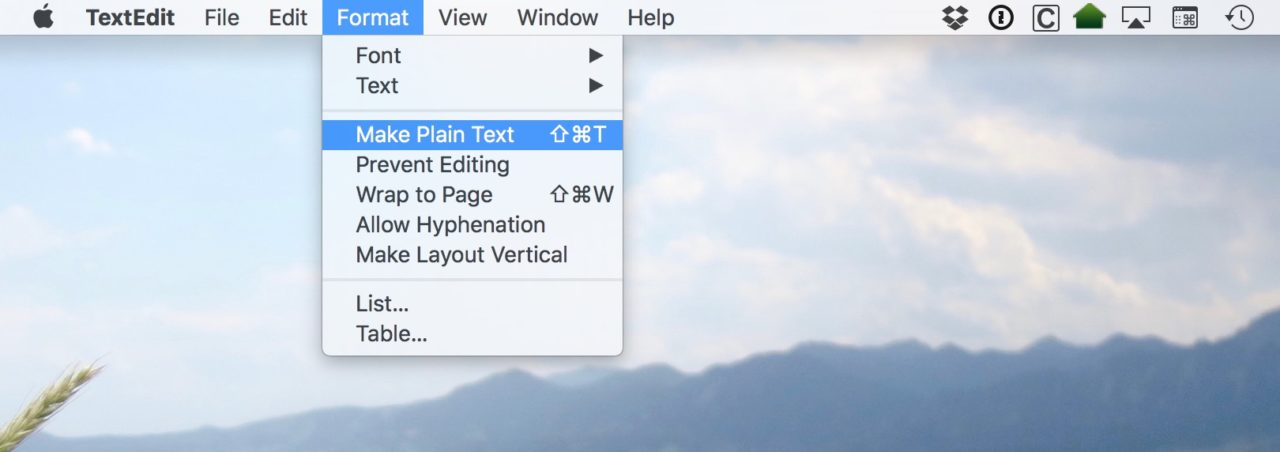Open the Apple menu
Screen dimensions: 1280x452
point(43,17)
